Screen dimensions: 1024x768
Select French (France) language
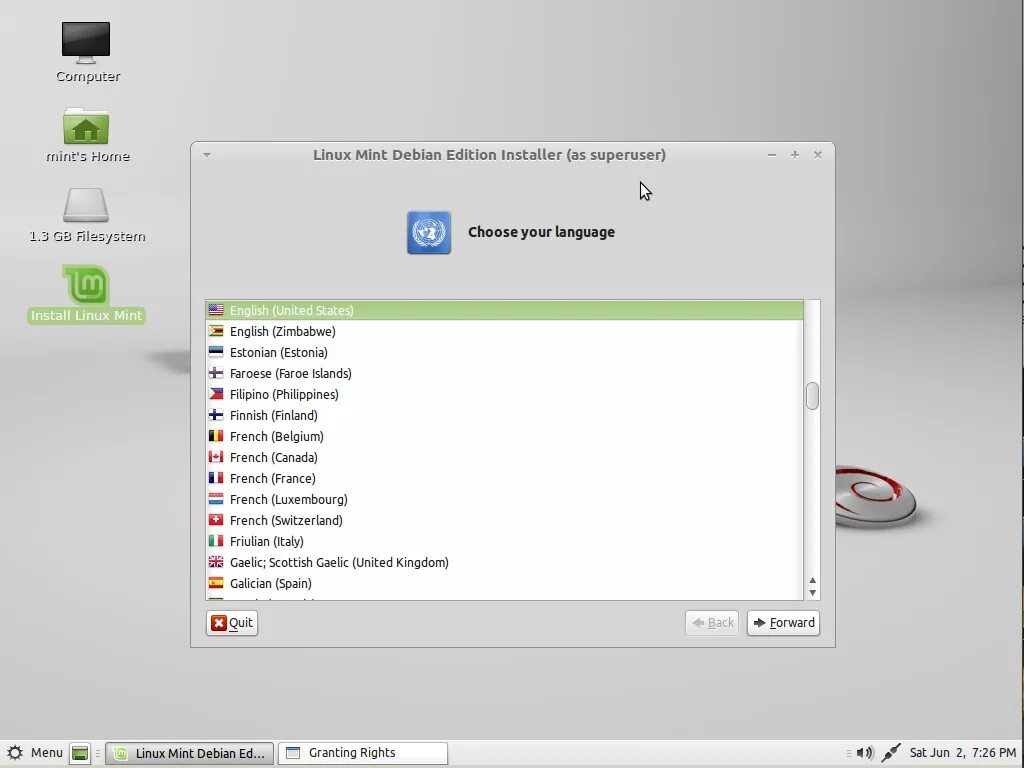(504, 478)
